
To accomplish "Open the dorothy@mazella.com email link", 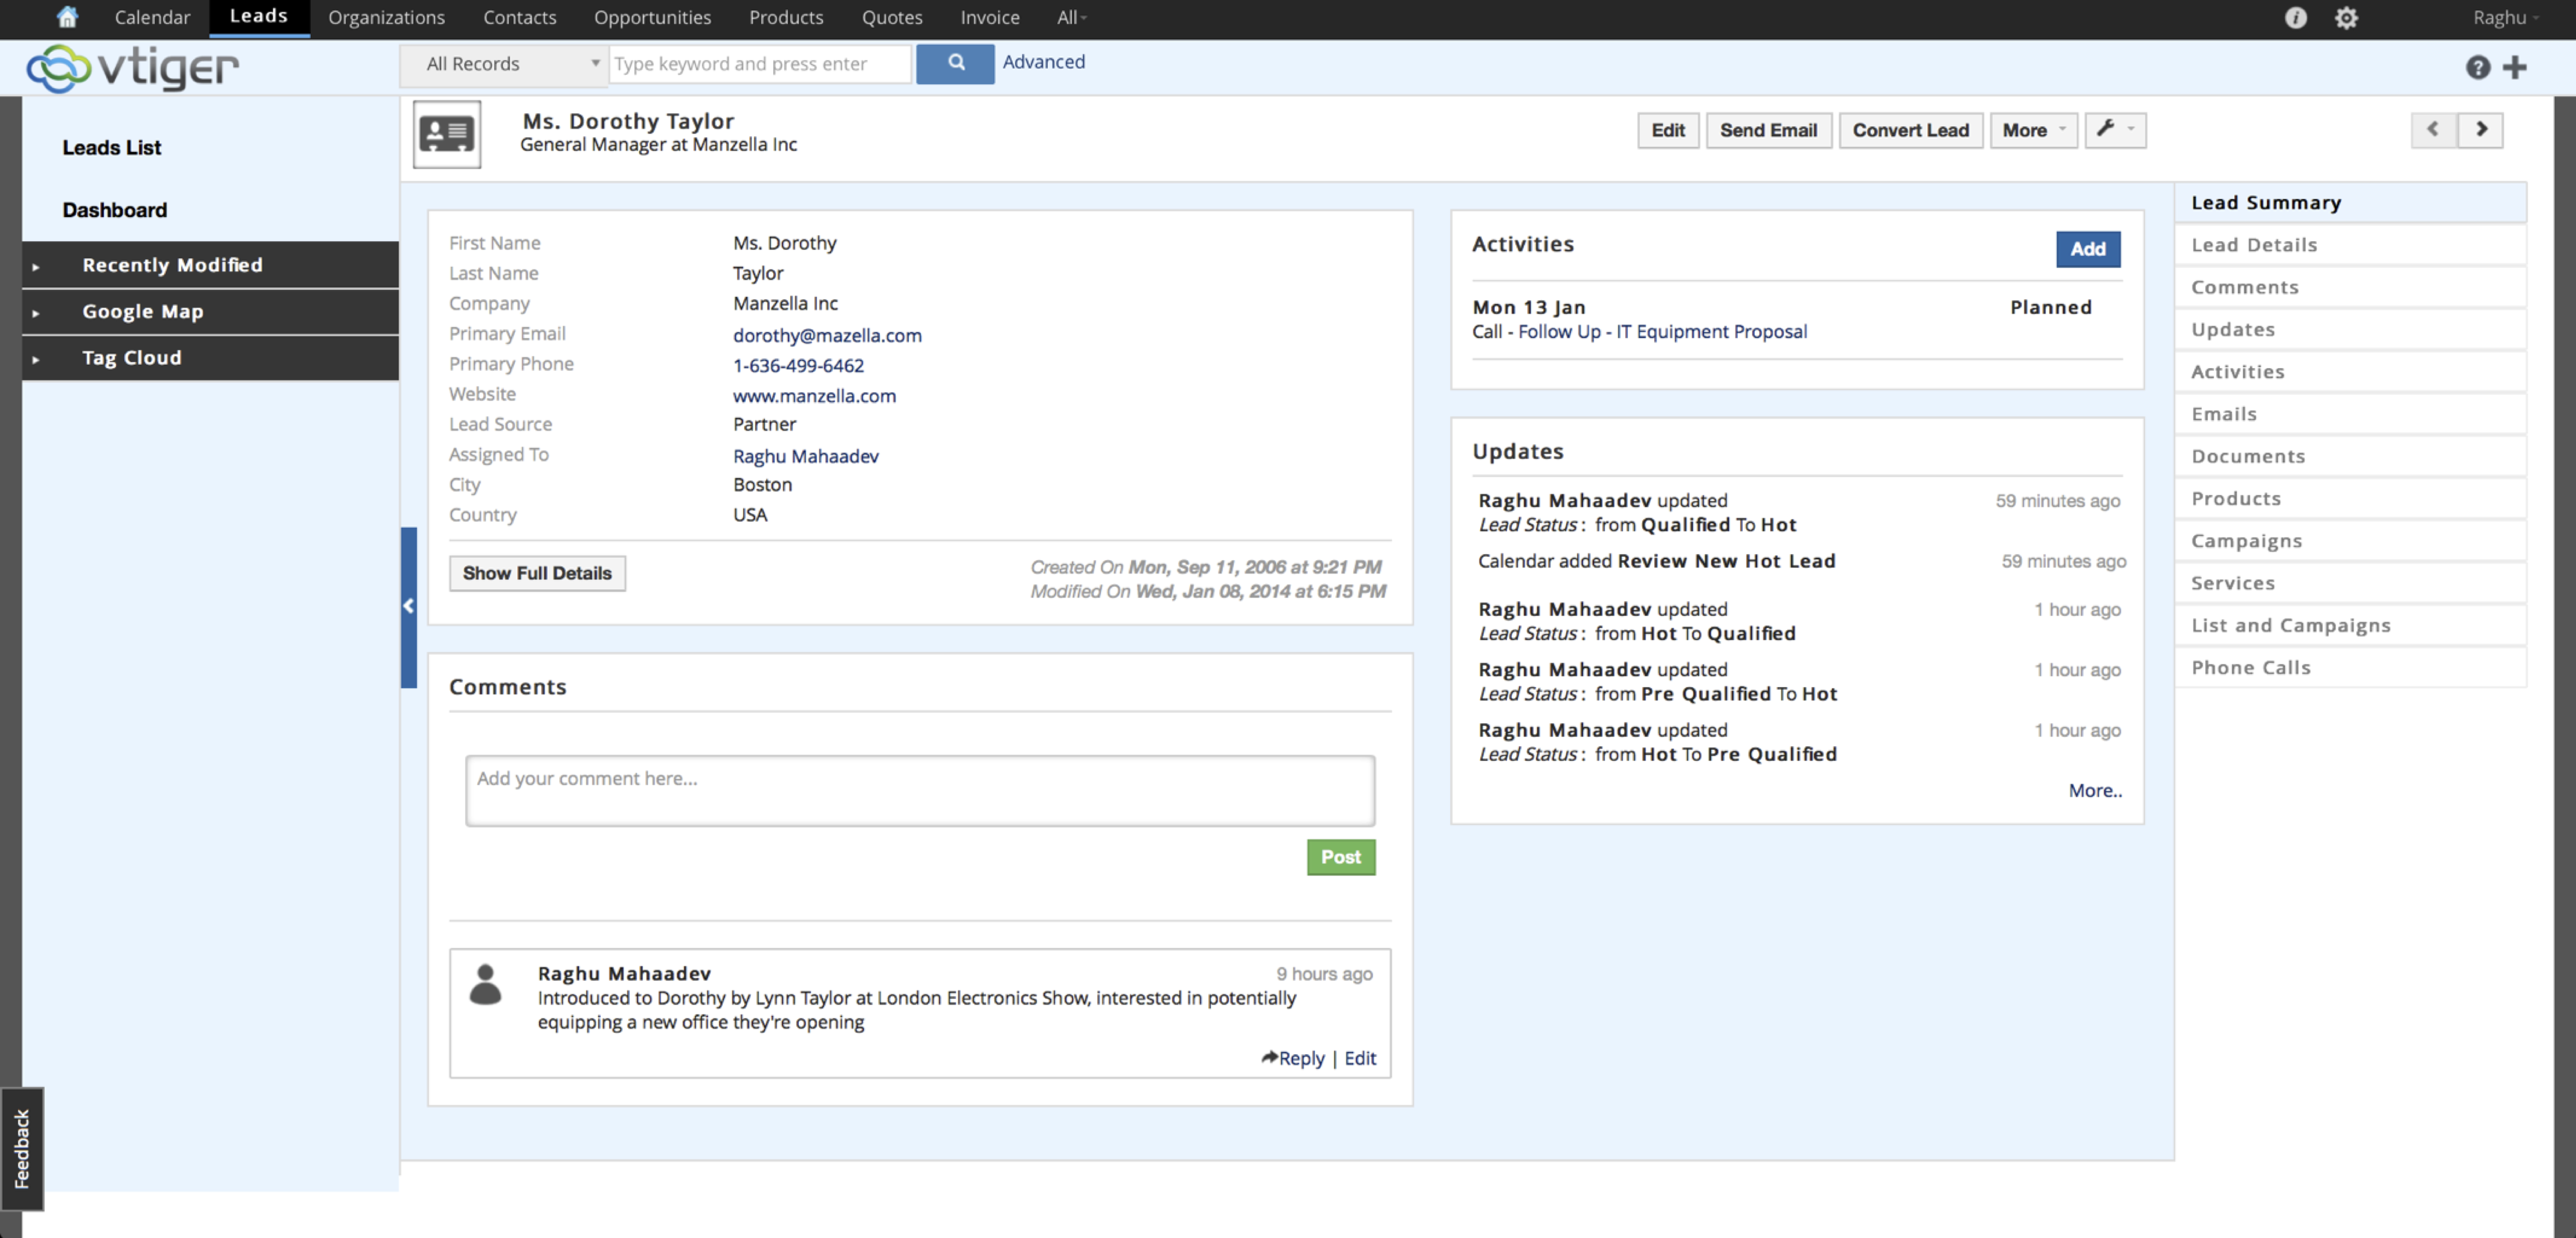I will click(827, 335).
